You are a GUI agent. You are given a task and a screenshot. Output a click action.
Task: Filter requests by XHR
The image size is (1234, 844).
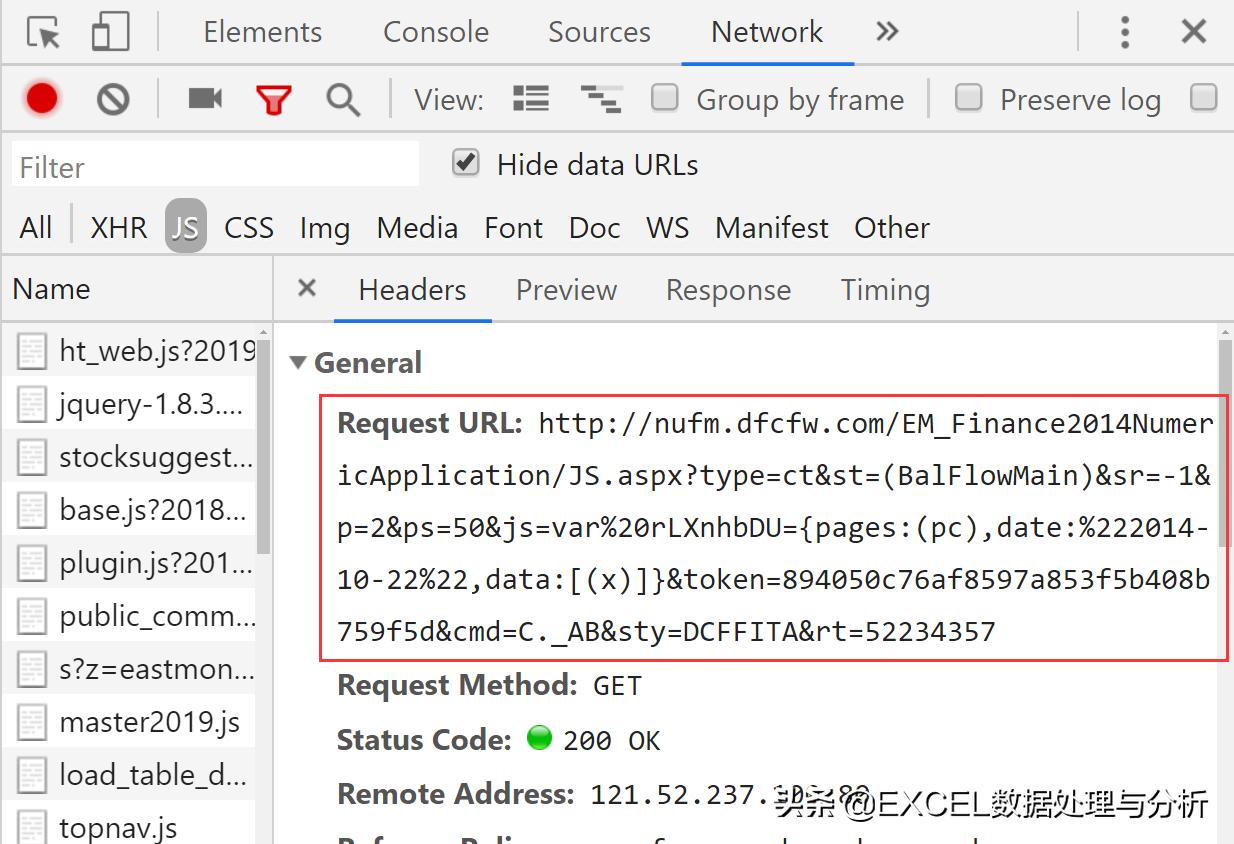pyautogui.click(x=118, y=227)
